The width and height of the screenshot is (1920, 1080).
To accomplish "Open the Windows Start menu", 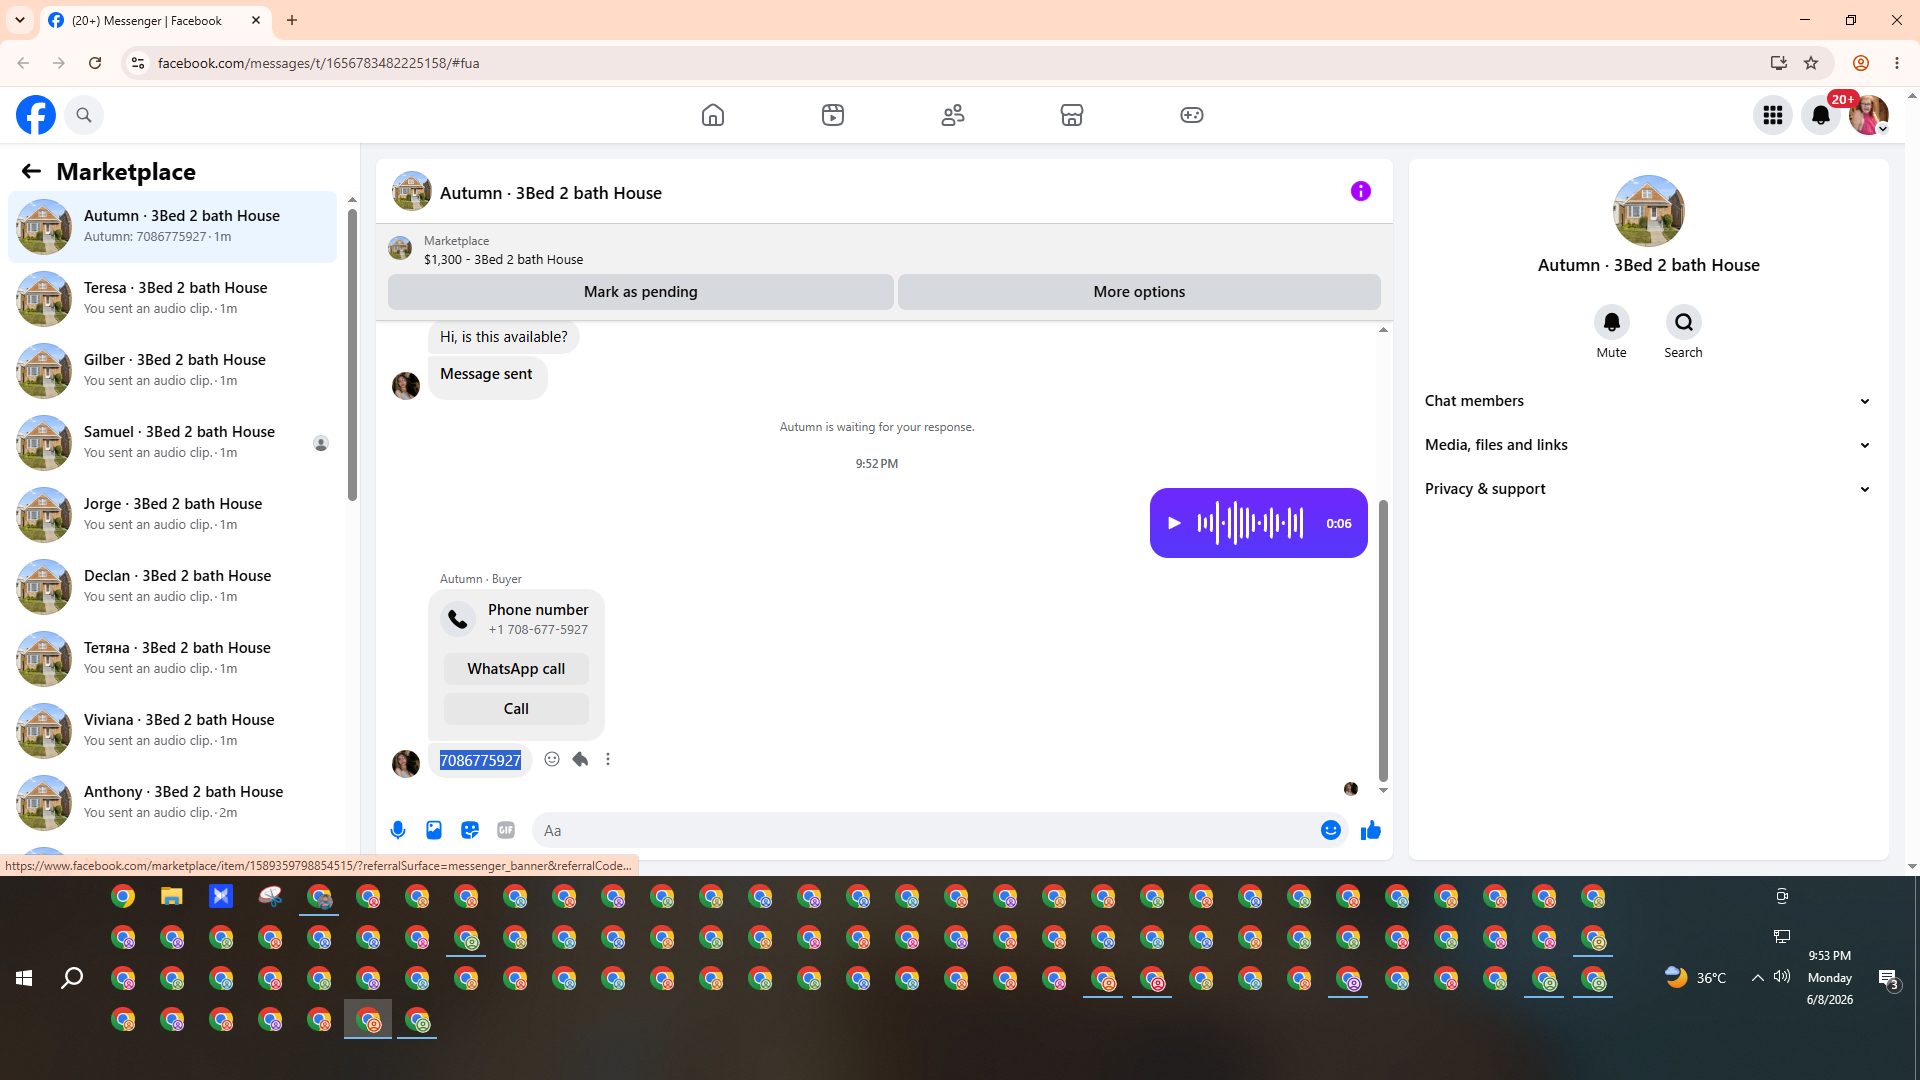I will pos(24,978).
